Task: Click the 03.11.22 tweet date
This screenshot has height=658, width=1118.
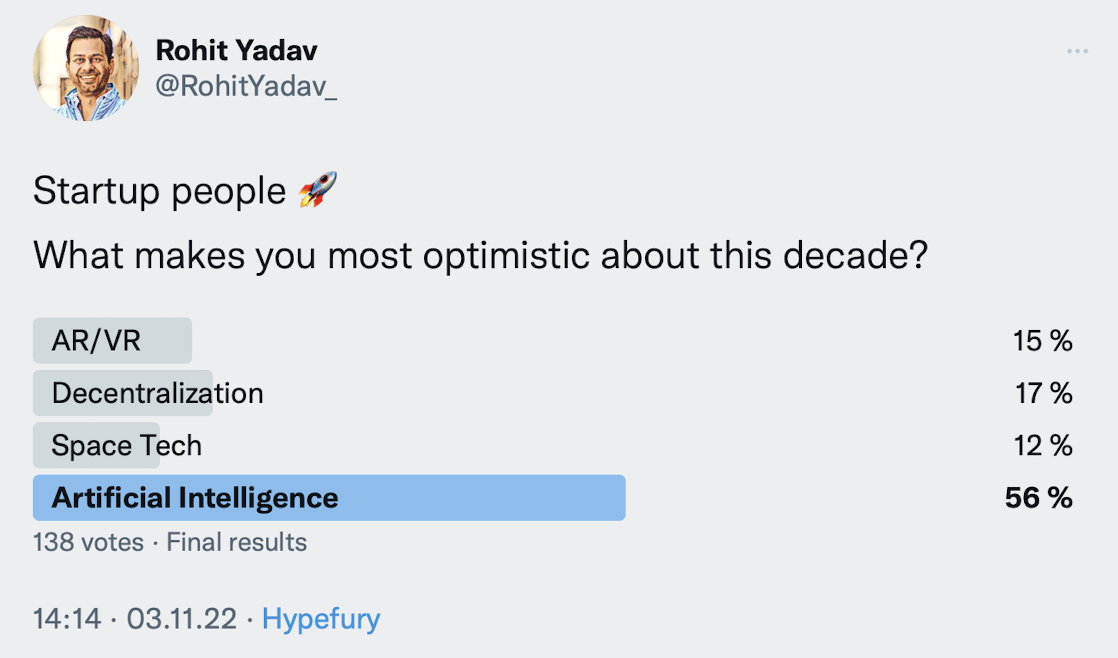Action: (182, 619)
